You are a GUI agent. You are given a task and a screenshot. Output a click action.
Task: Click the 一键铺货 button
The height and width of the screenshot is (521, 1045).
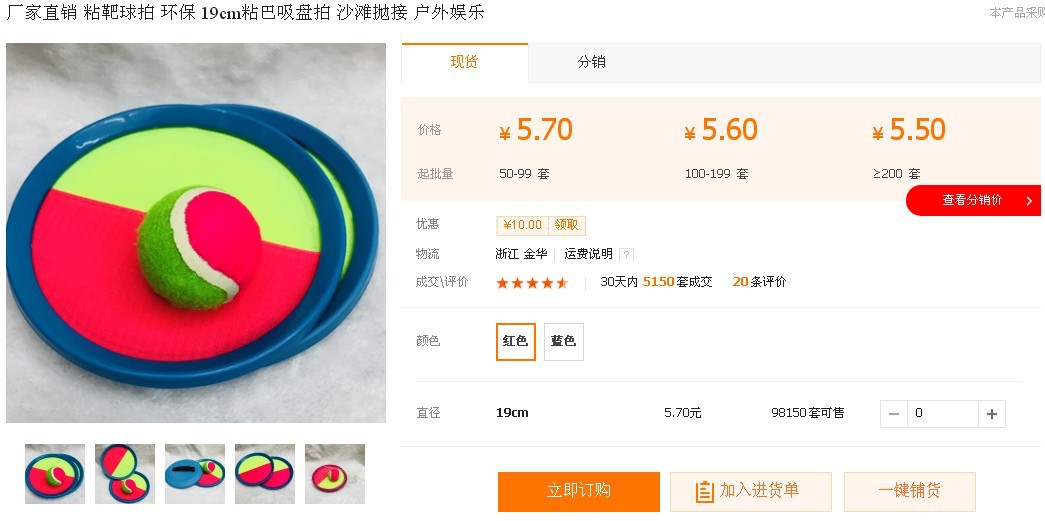click(x=909, y=491)
